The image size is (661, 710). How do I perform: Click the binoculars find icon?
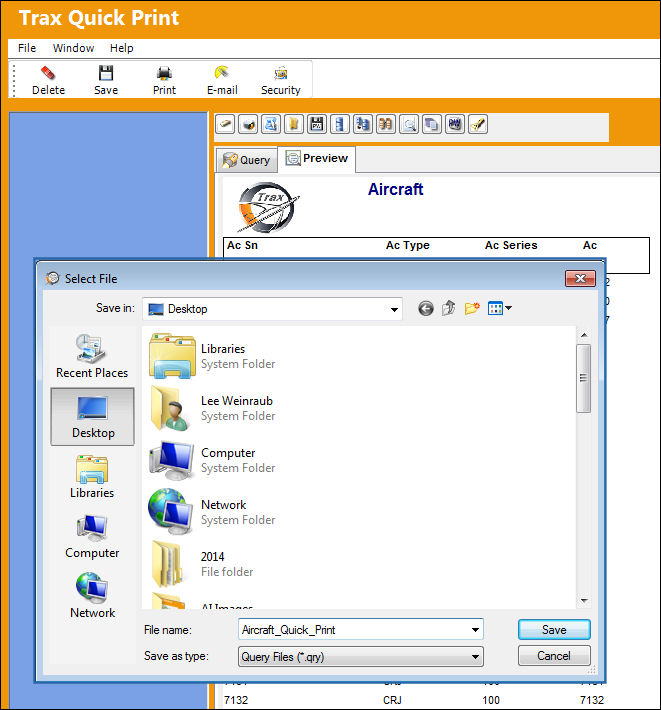386,124
